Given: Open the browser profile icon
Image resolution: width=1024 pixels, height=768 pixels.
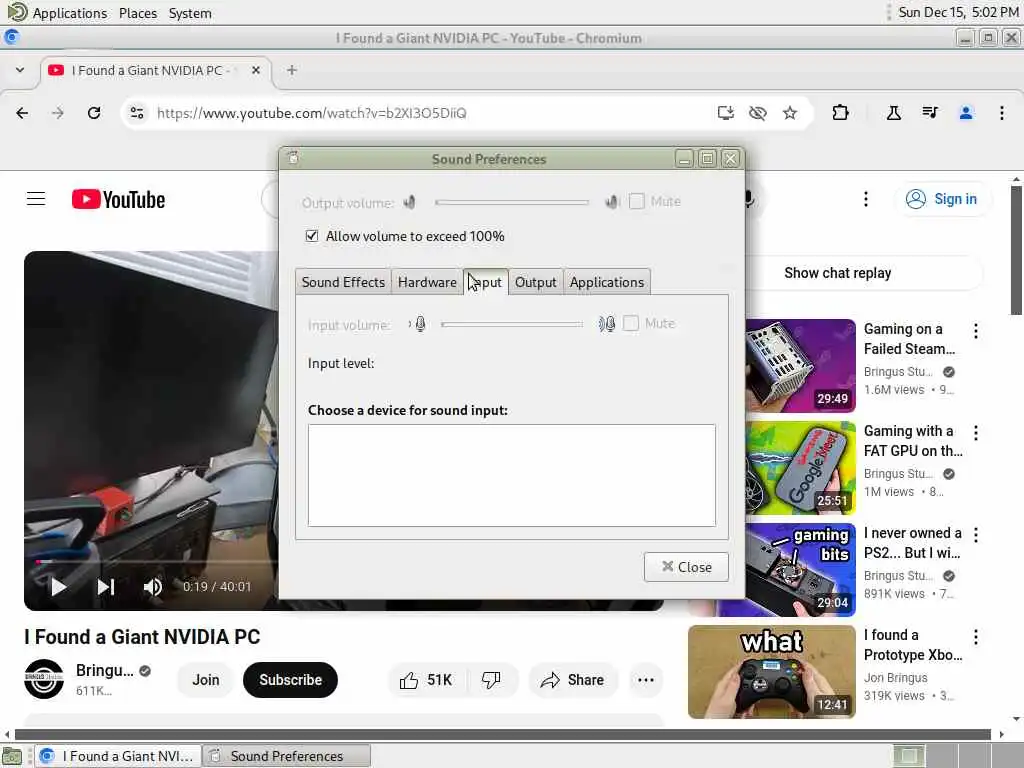Looking at the screenshot, I should 966,113.
